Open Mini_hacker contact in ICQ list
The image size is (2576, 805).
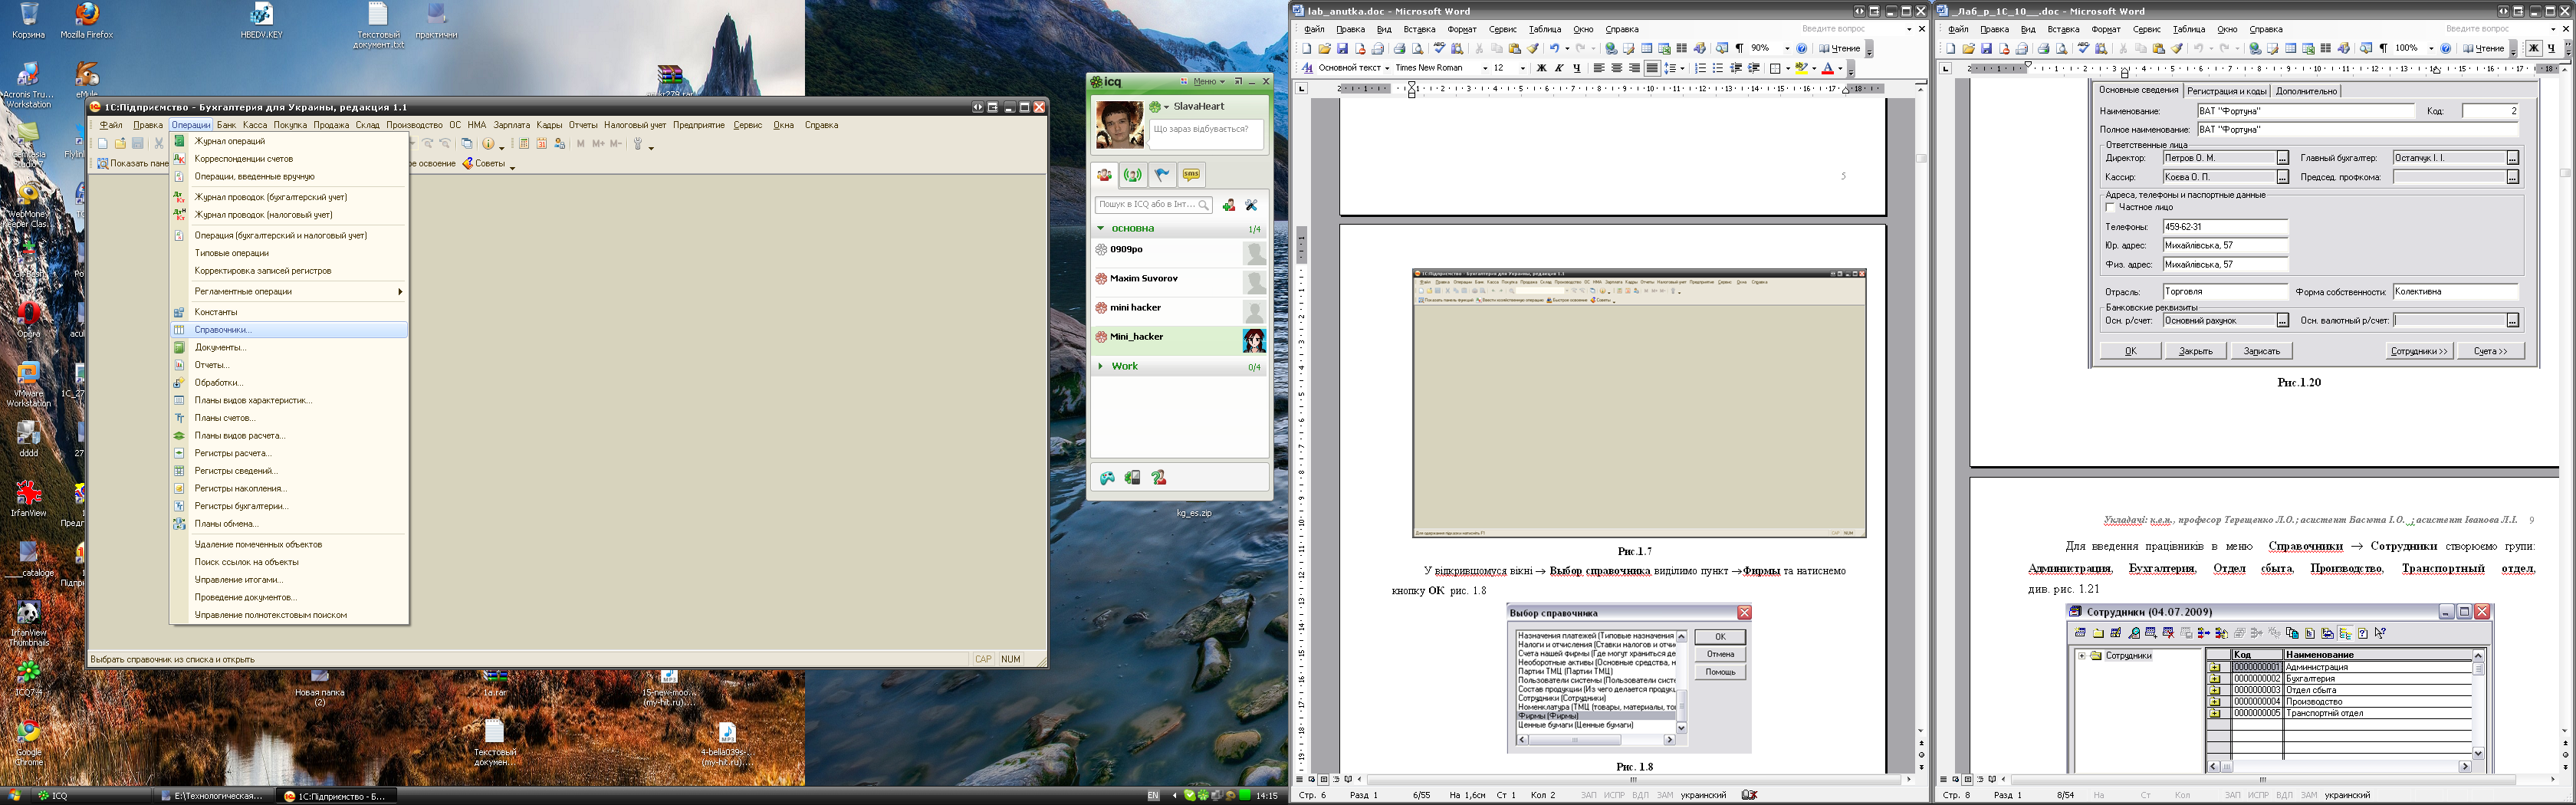(1180, 340)
